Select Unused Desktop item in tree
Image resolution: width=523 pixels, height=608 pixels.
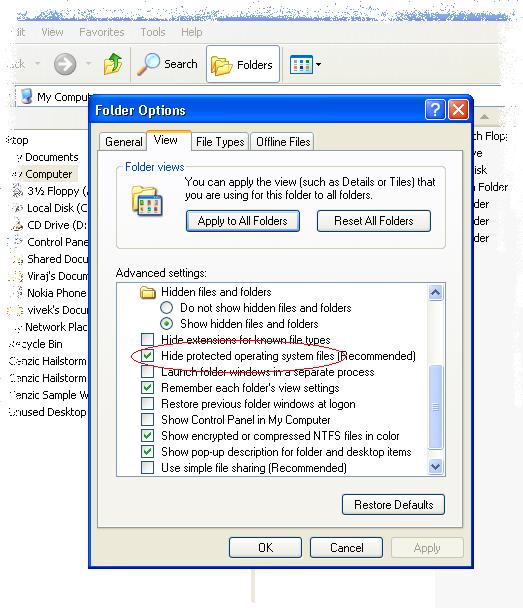point(48,412)
